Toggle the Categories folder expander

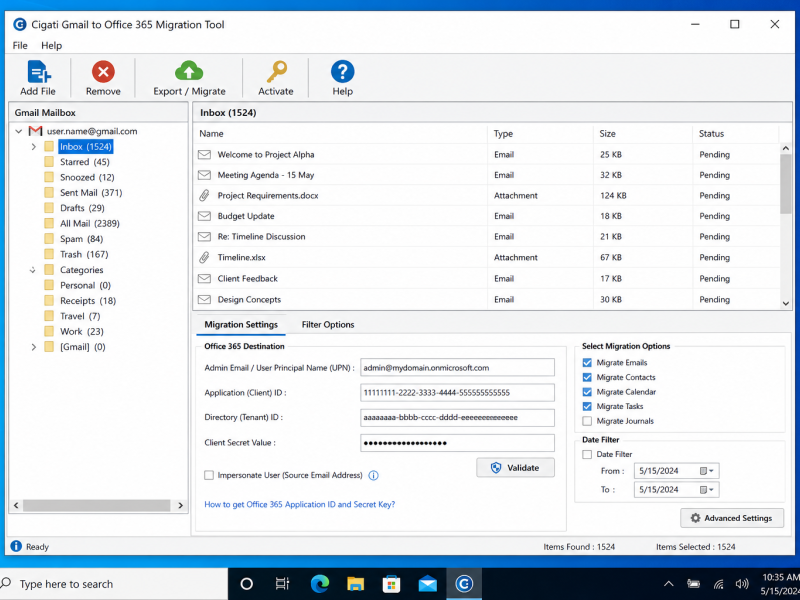(x=33, y=270)
